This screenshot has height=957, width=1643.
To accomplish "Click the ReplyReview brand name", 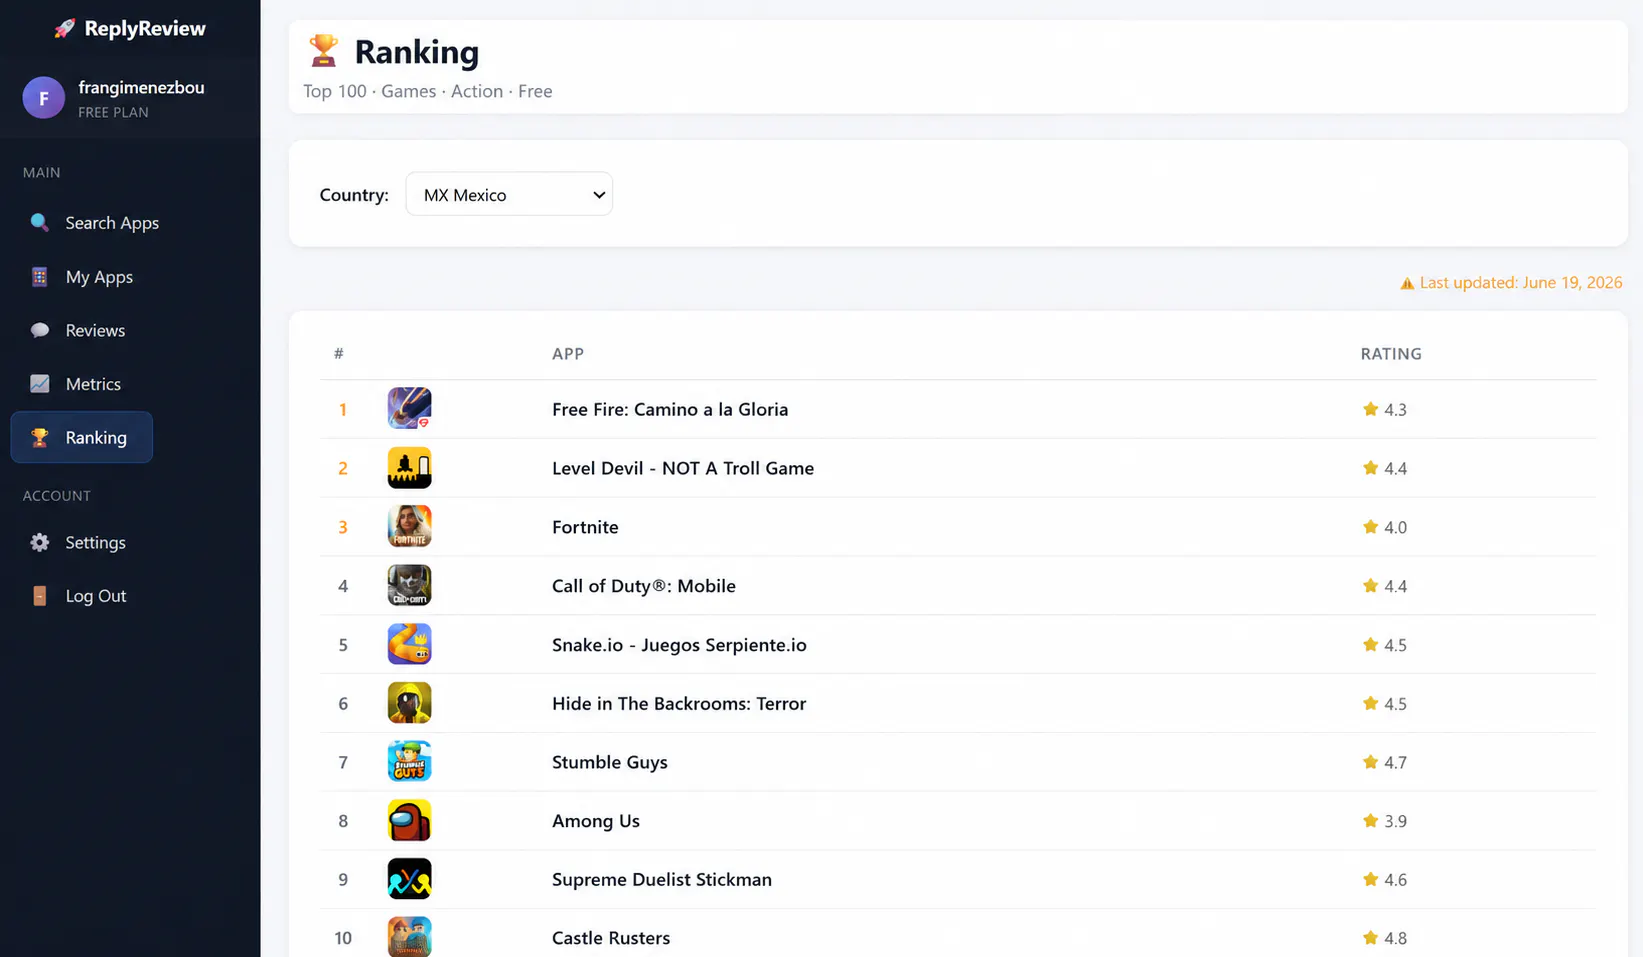I will point(145,29).
